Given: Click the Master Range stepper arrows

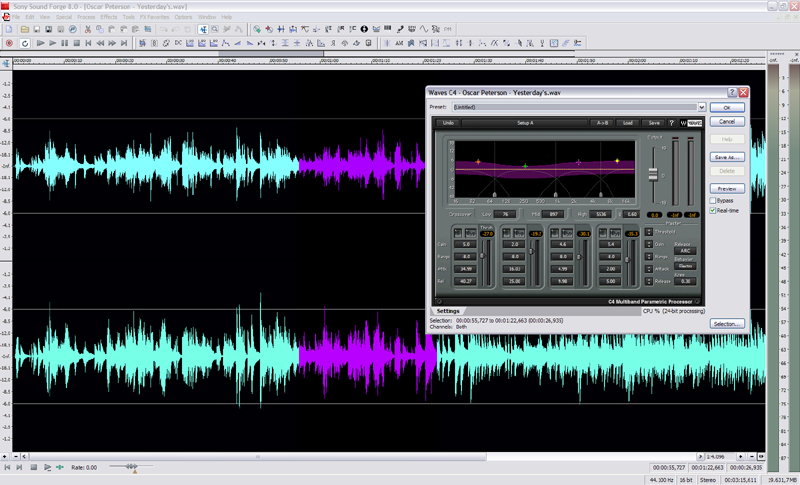Looking at the screenshot, I should pos(648,257).
